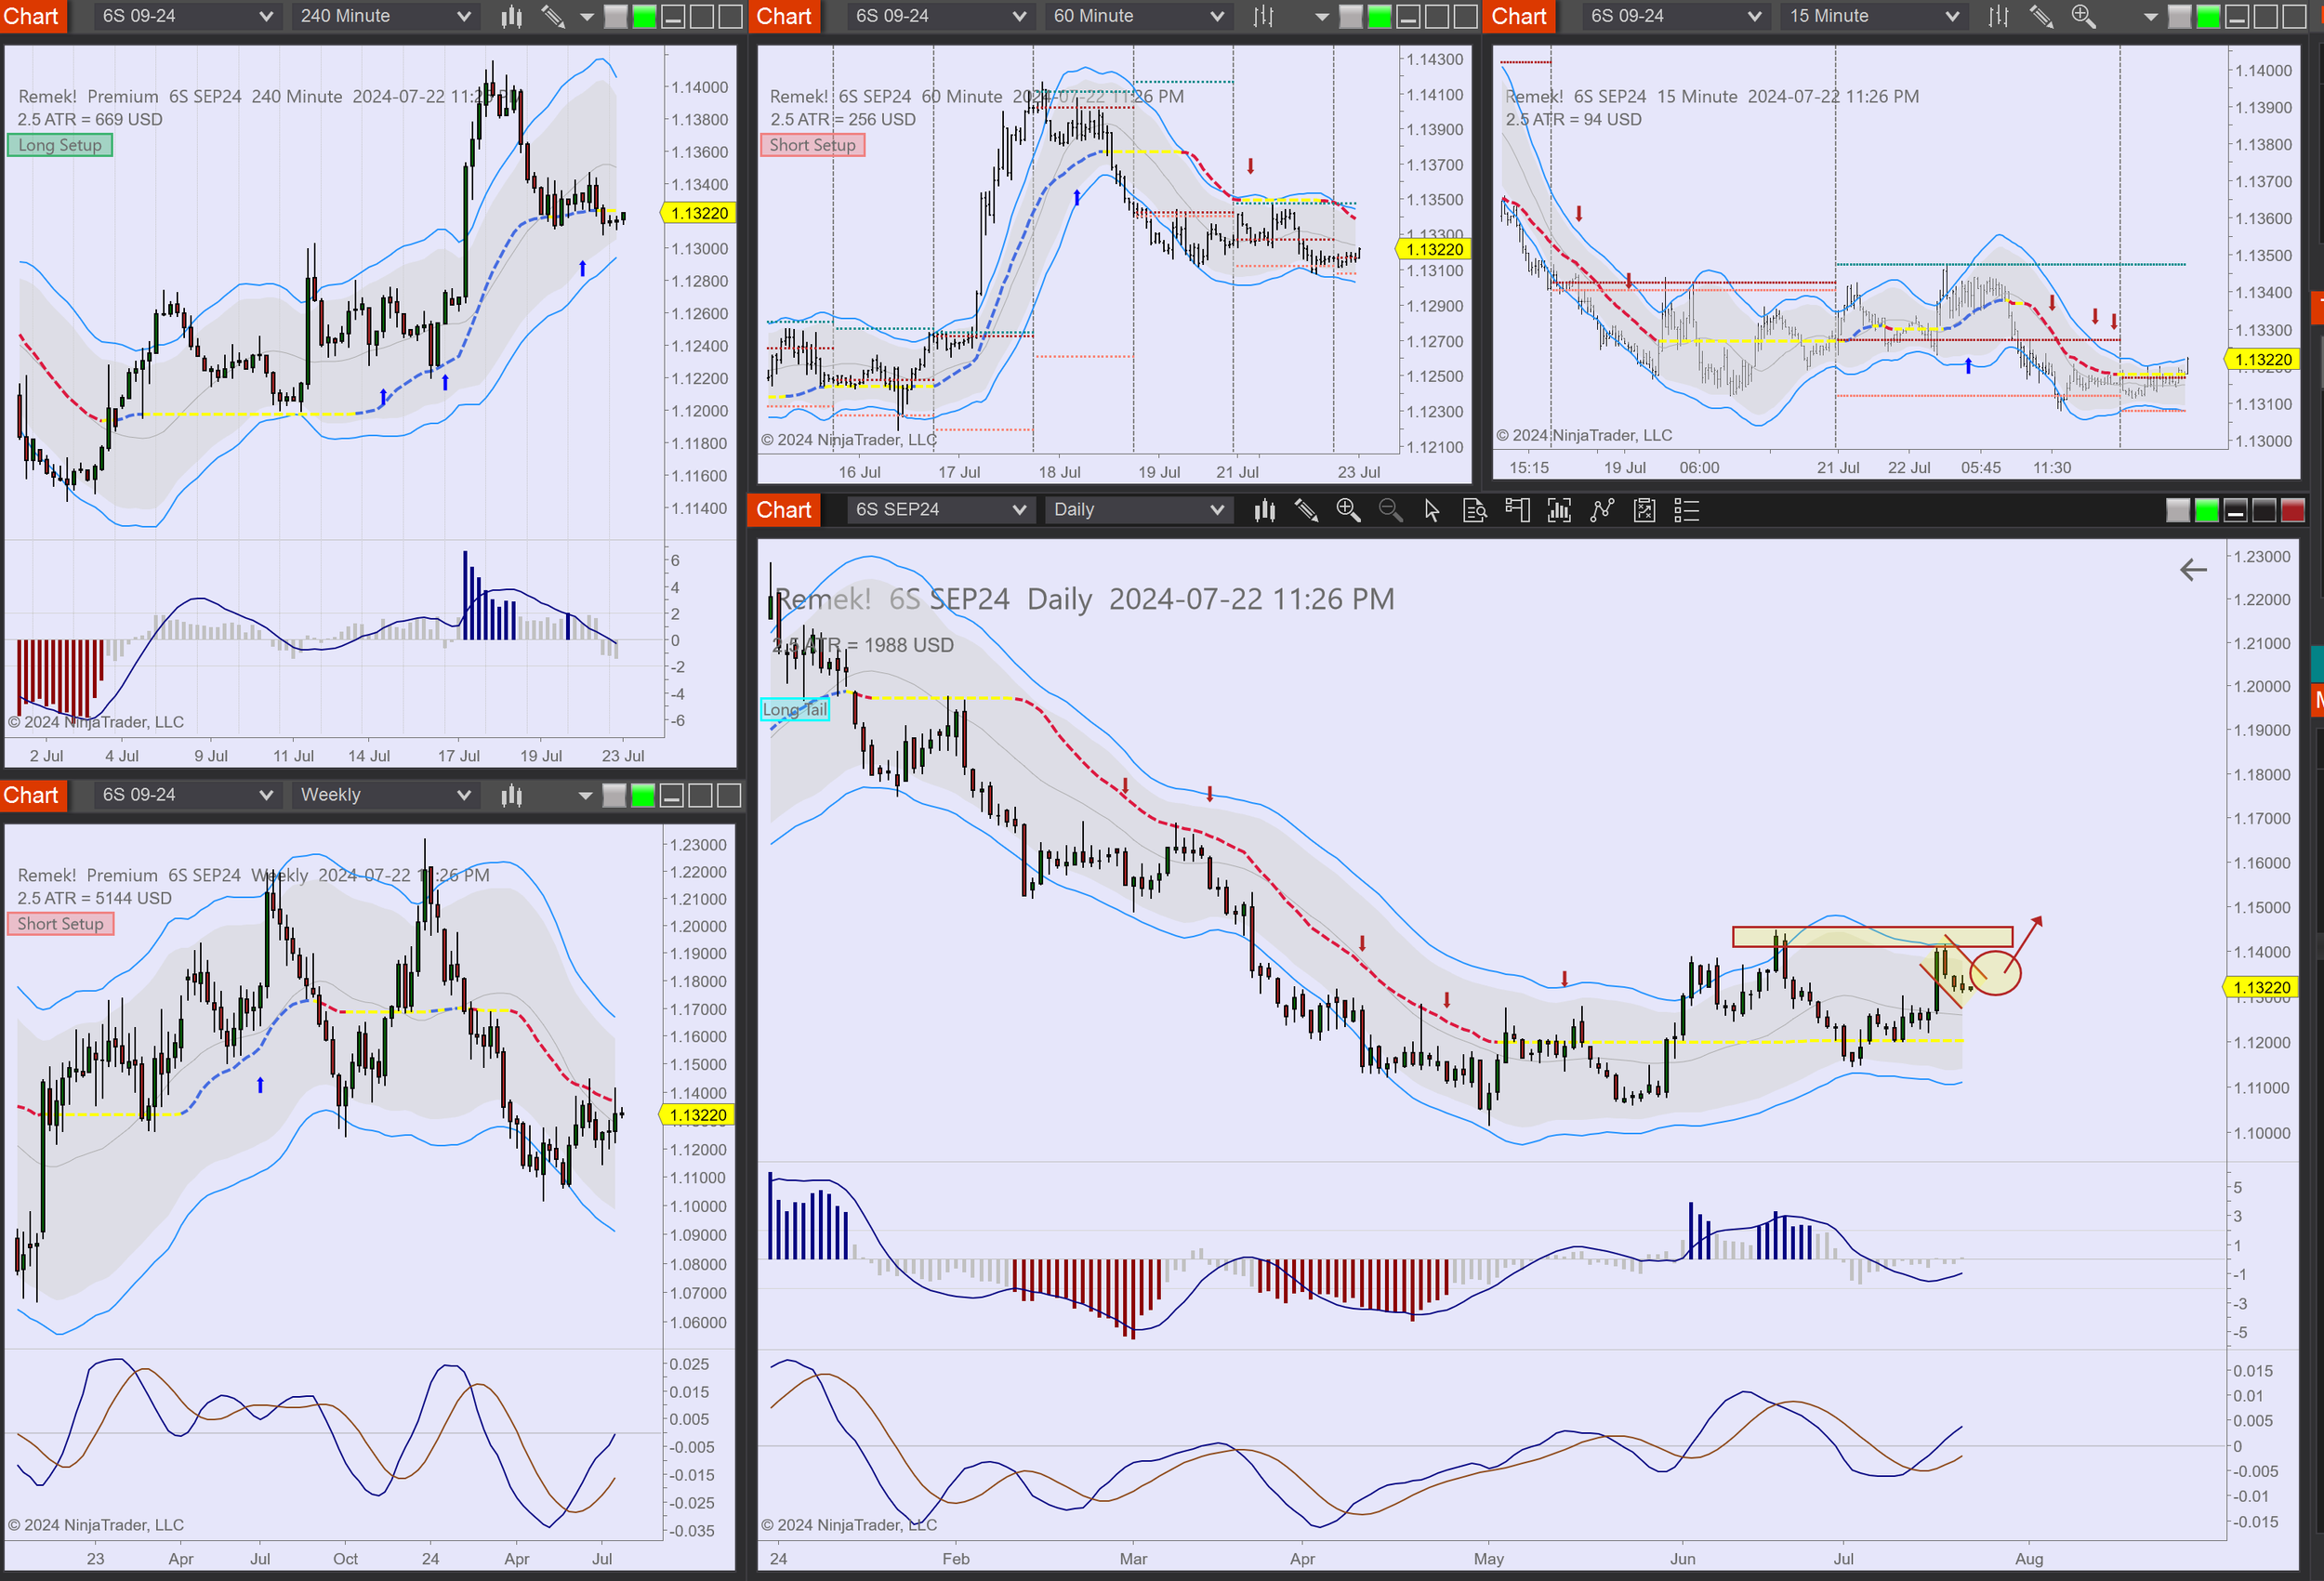
Task: Click green link swatch on Weekly chart
Action: click(x=644, y=795)
